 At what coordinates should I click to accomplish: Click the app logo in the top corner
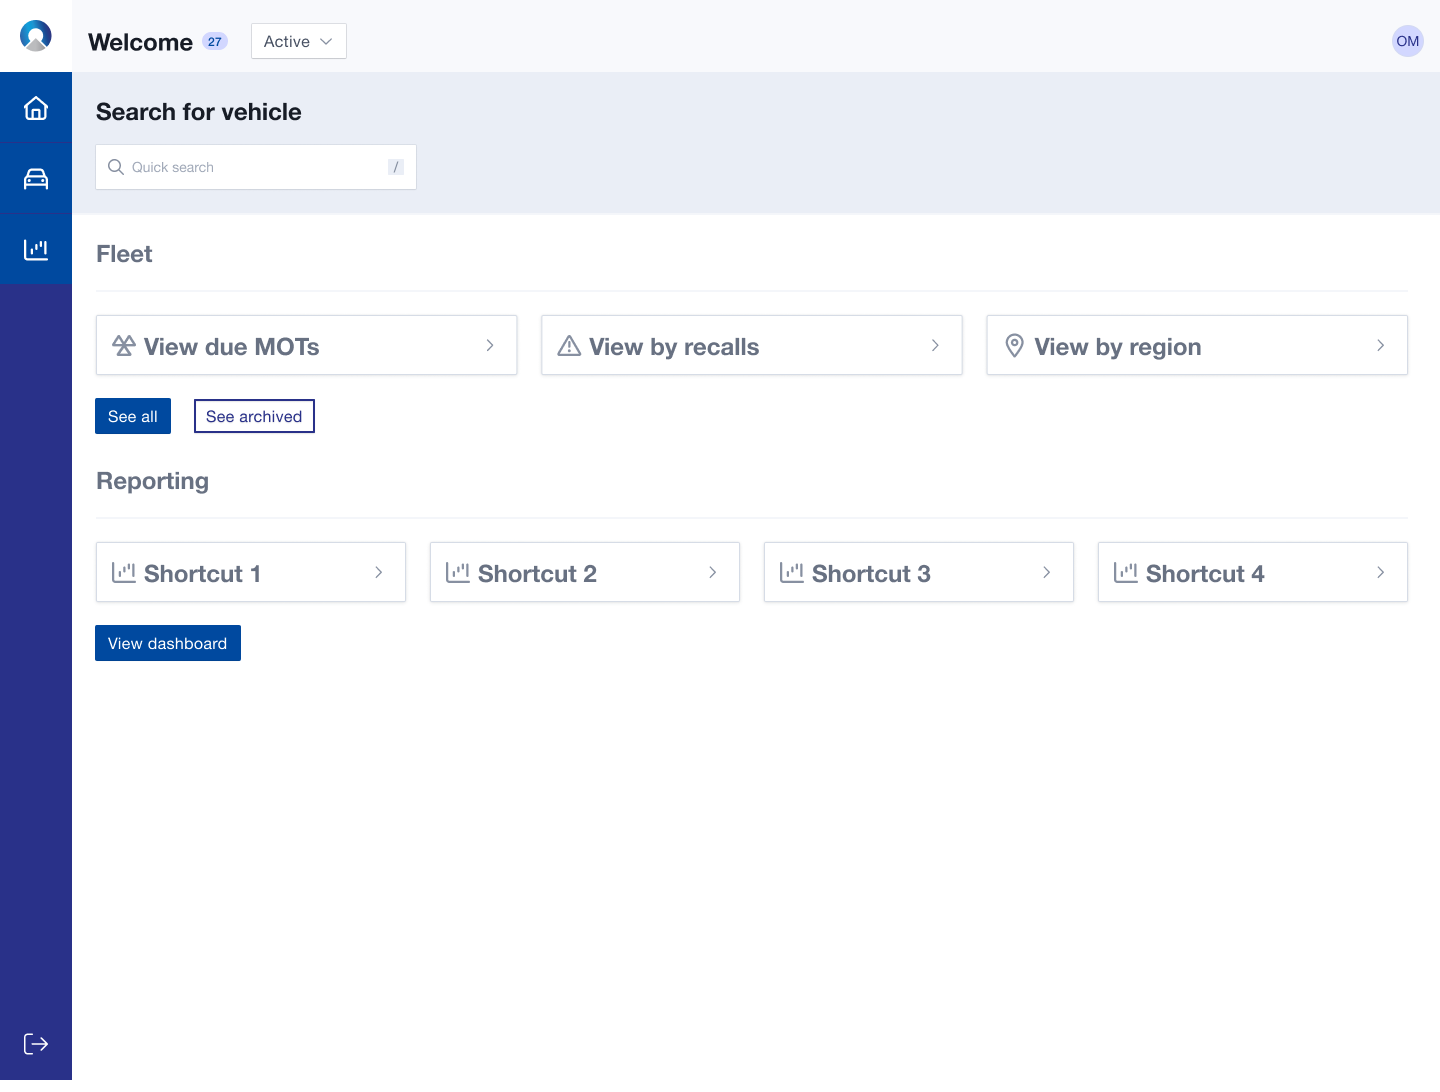click(x=36, y=35)
